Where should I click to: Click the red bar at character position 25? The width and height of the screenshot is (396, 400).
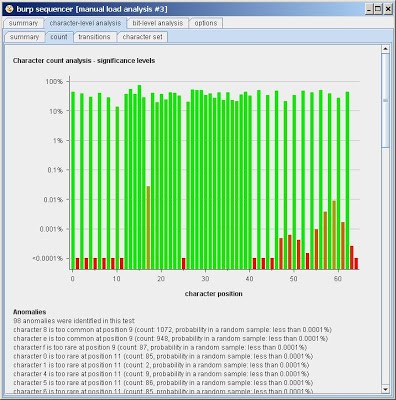coord(184,263)
